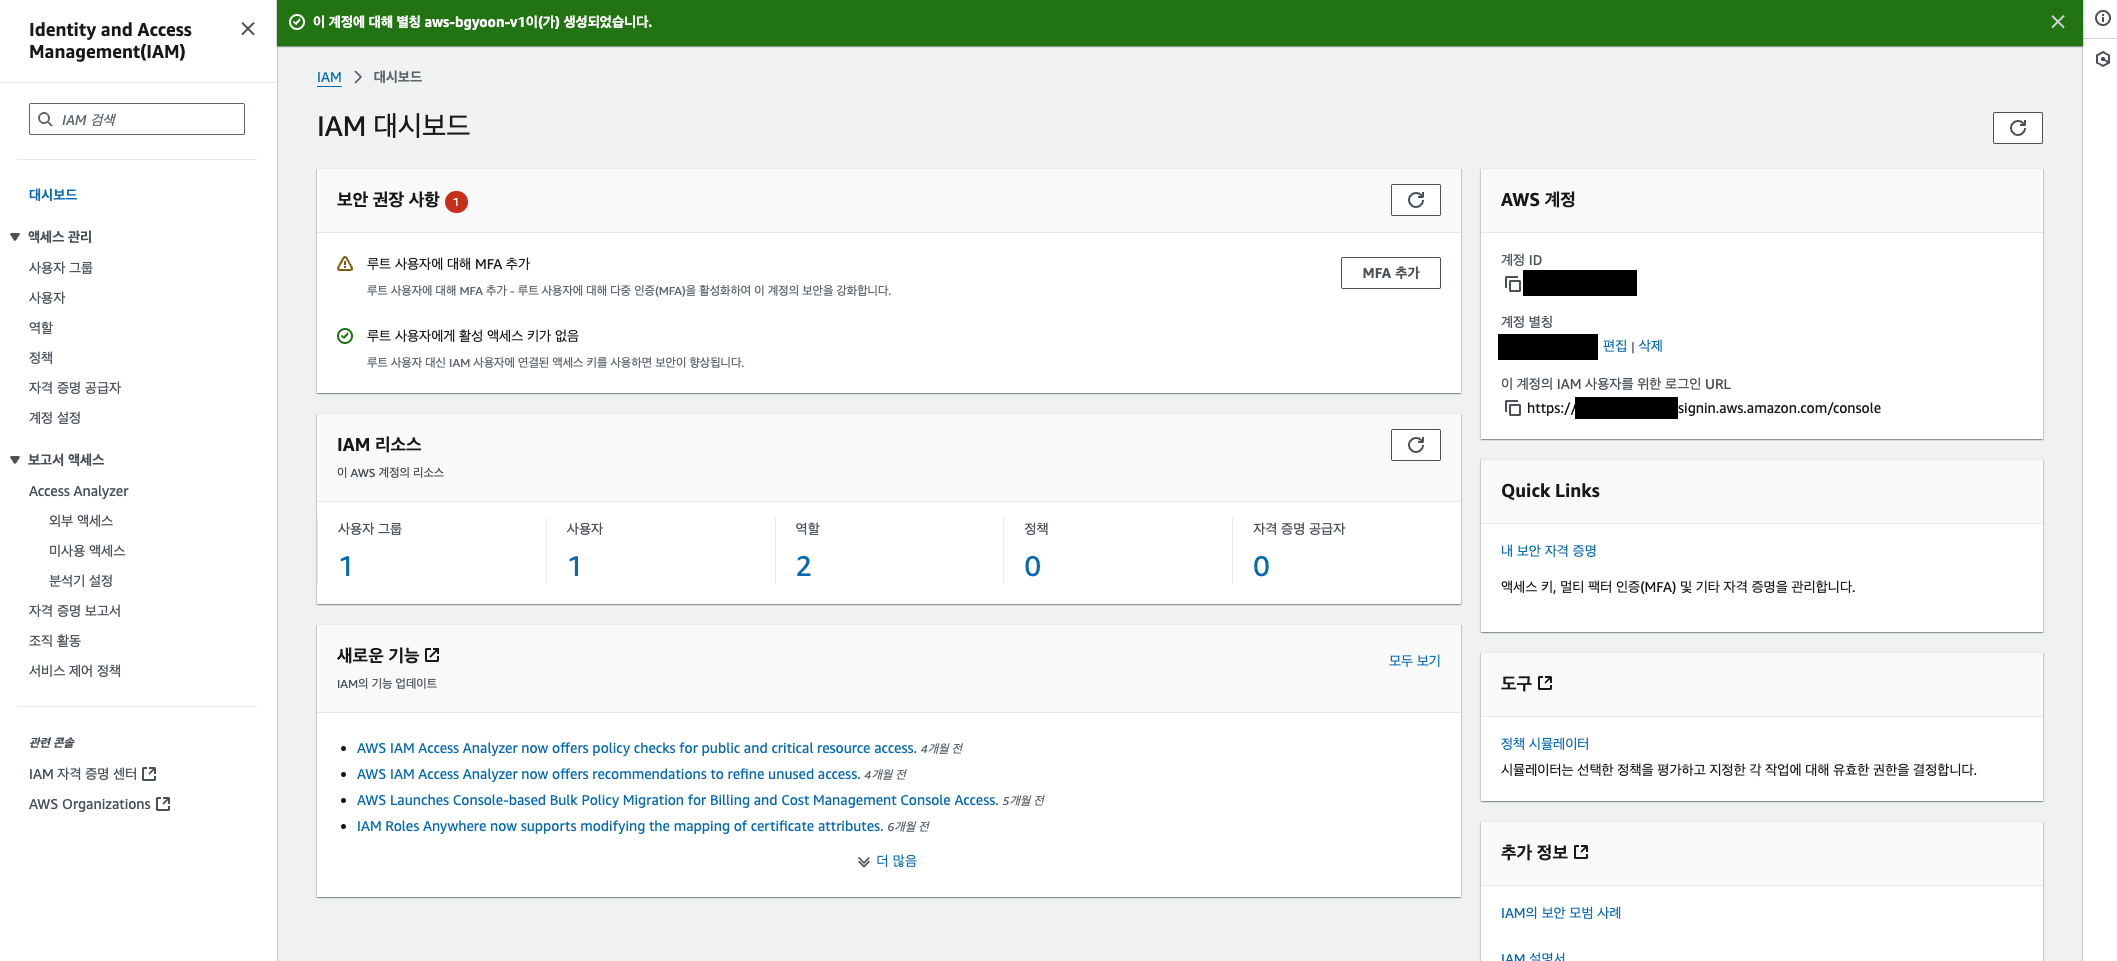
Task: Open 자격 증명 보고서 in the sidebar
Action: [x=75, y=611]
